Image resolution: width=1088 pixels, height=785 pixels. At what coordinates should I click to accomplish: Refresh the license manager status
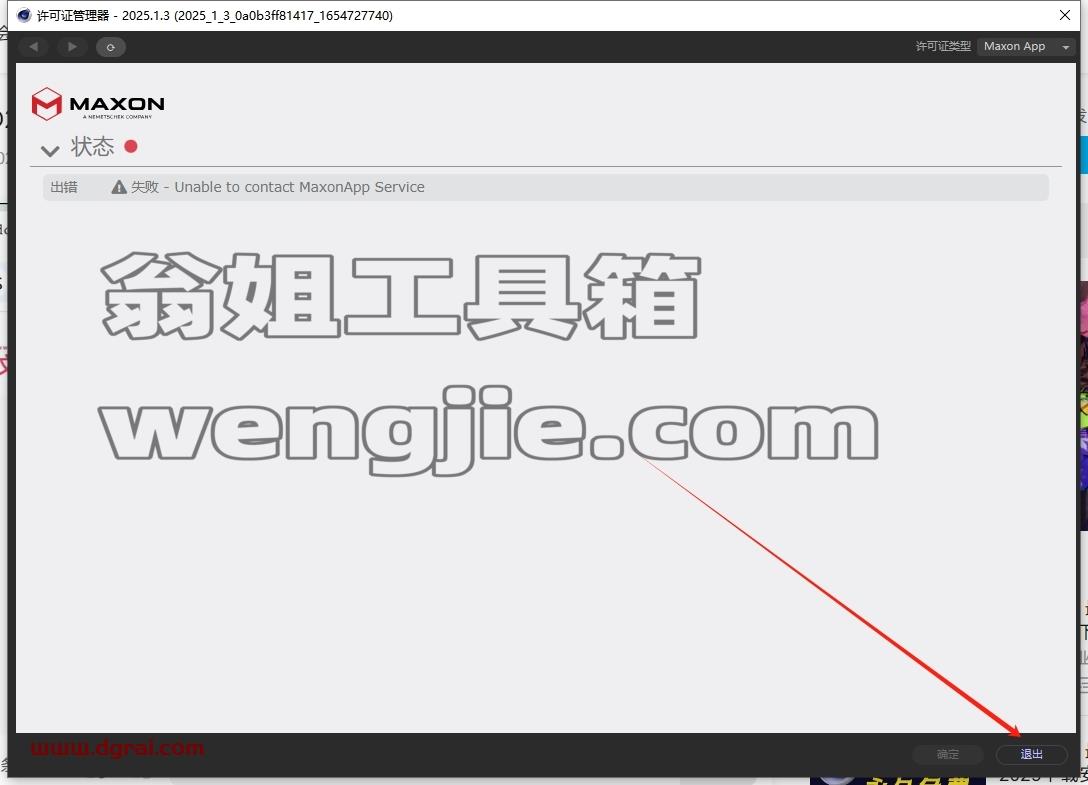[x=110, y=47]
